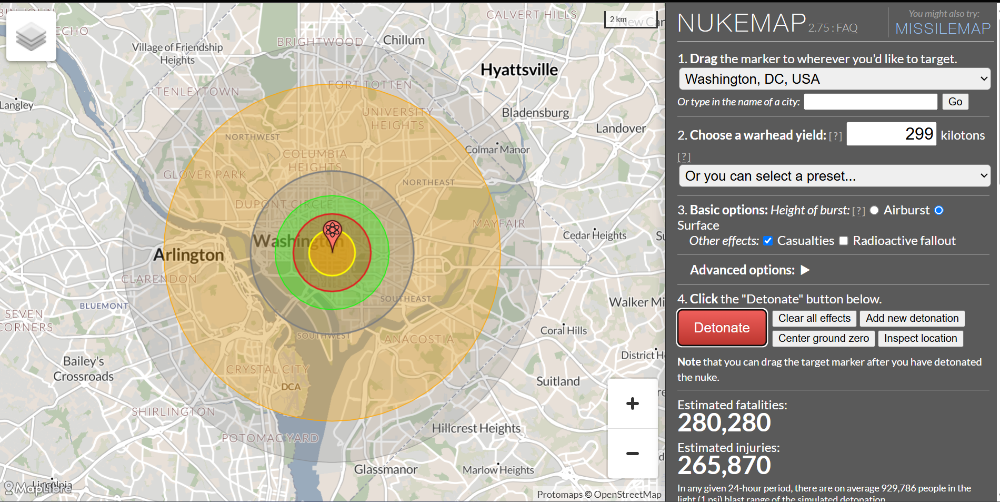Open the map layers switcher
The width and height of the screenshot is (1000, 502).
pyautogui.click(x=31, y=37)
